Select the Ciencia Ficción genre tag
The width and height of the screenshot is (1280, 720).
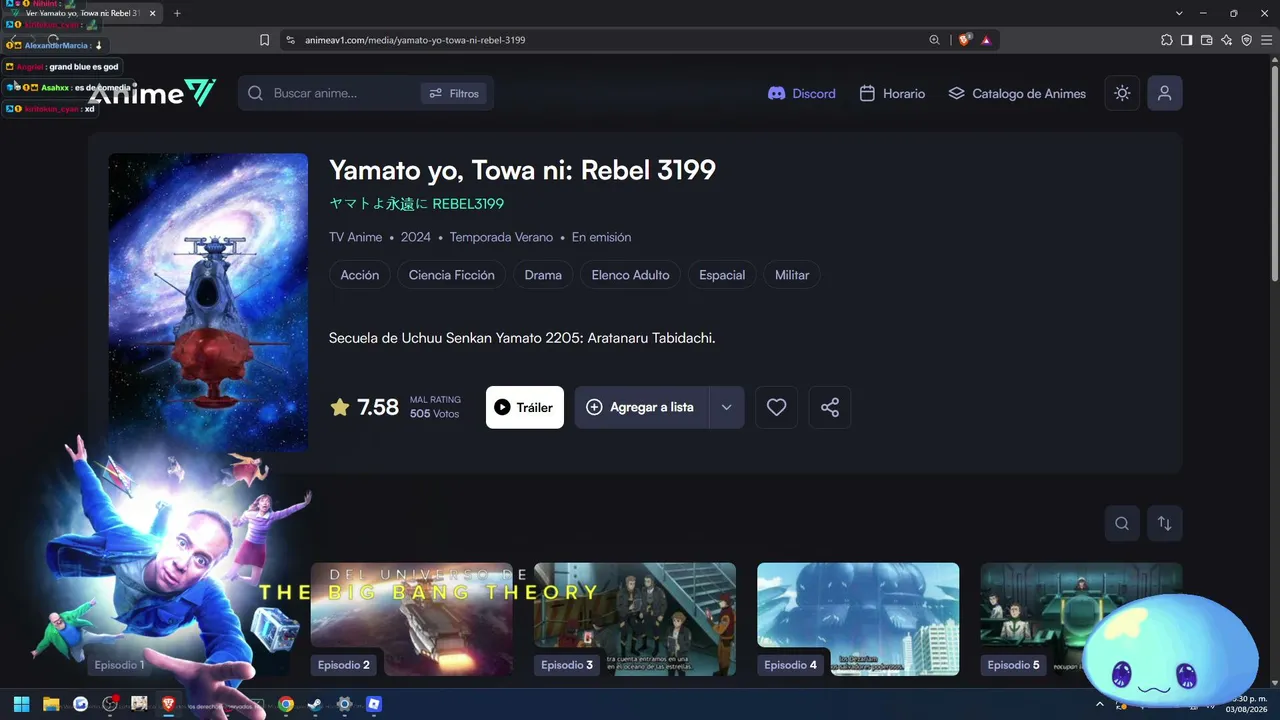click(x=452, y=275)
